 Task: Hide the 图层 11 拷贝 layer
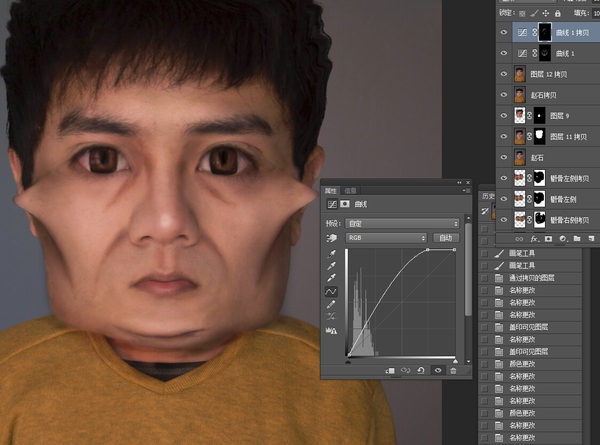click(x=504, y=136)
